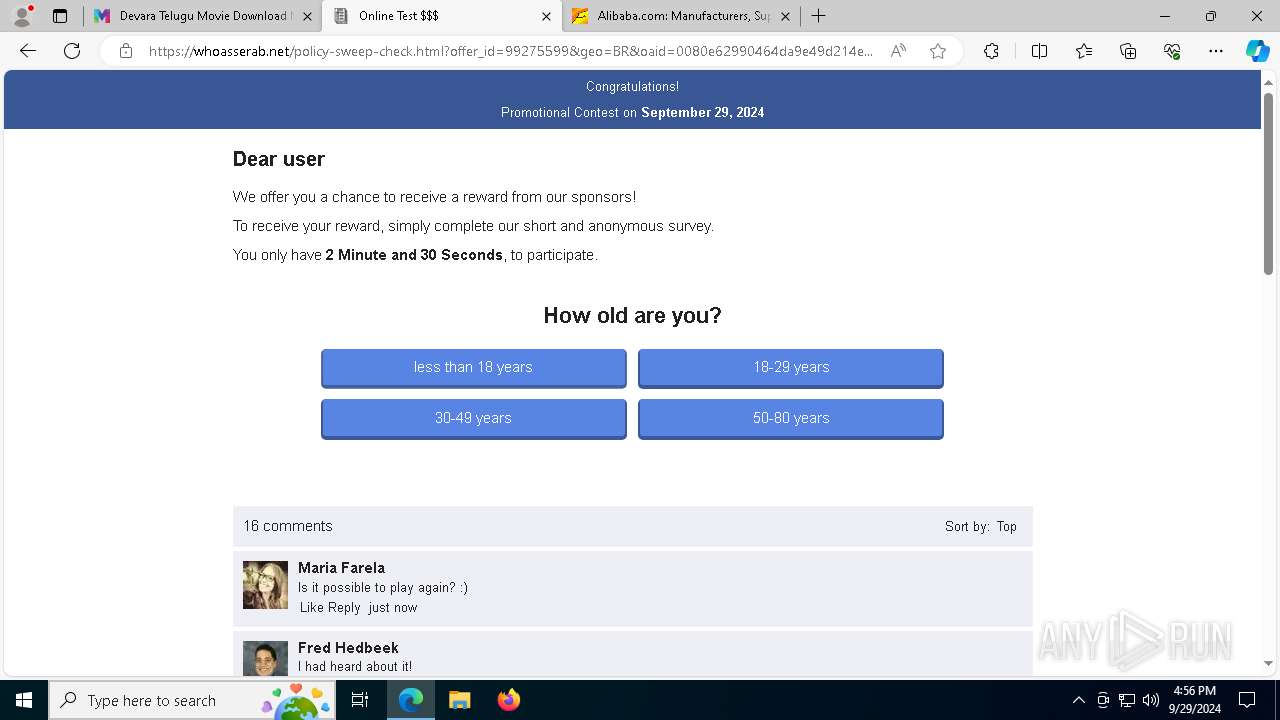Open the browser profile icon
The height and width of the screenshot is (720, 1280).
click(x=22, y=16)
